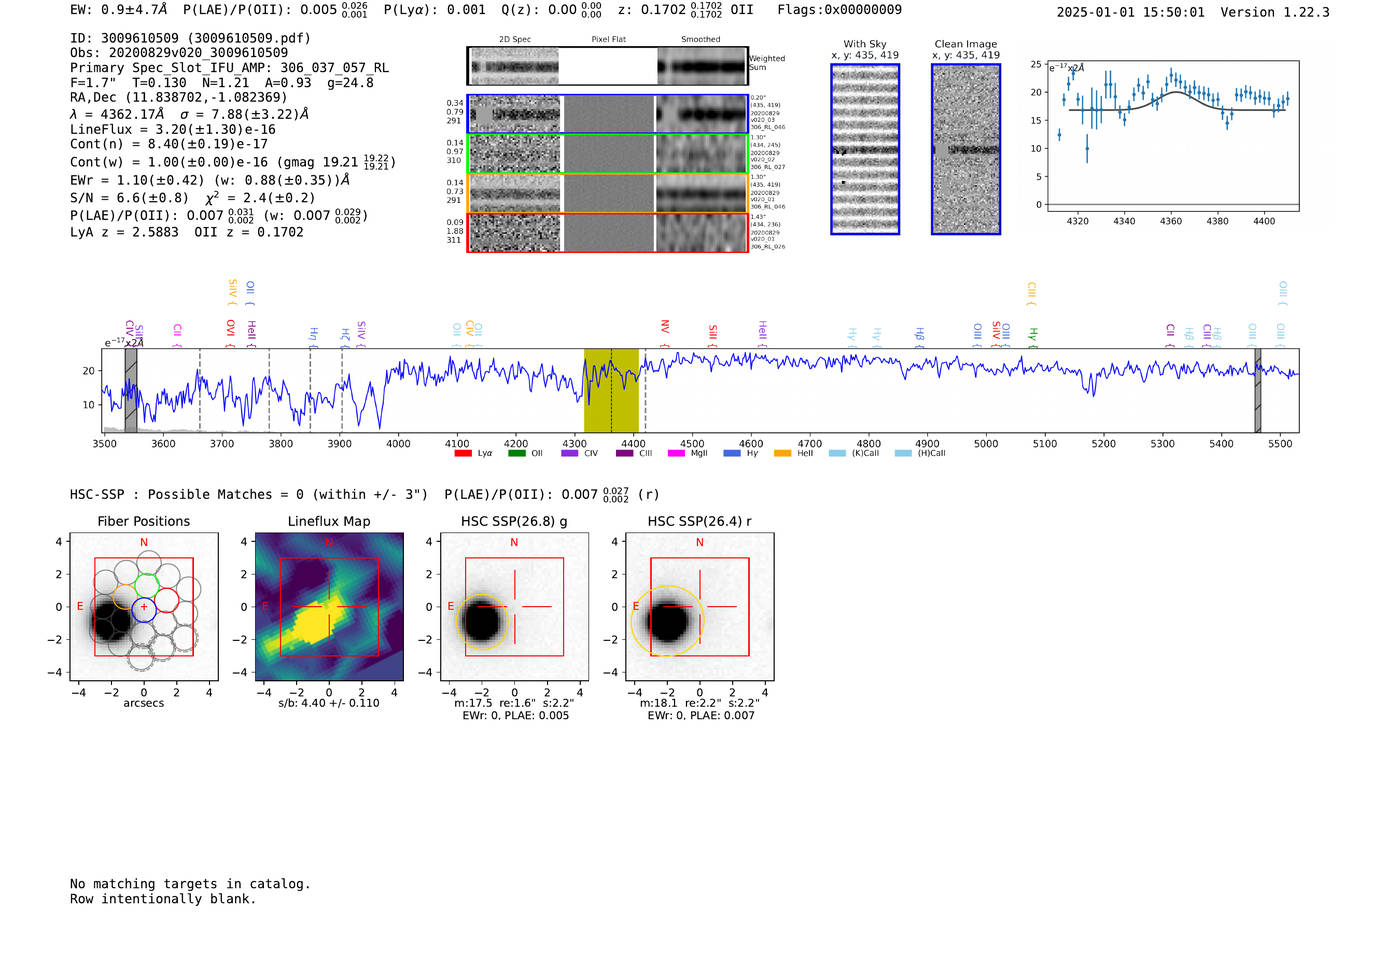Image resolution: width=1400 pixels, height=953 pixels.
Task: Click 's/b: 4.40 +/- 0.110' under Lineflux Map
Action: click(x=329, y=703)
